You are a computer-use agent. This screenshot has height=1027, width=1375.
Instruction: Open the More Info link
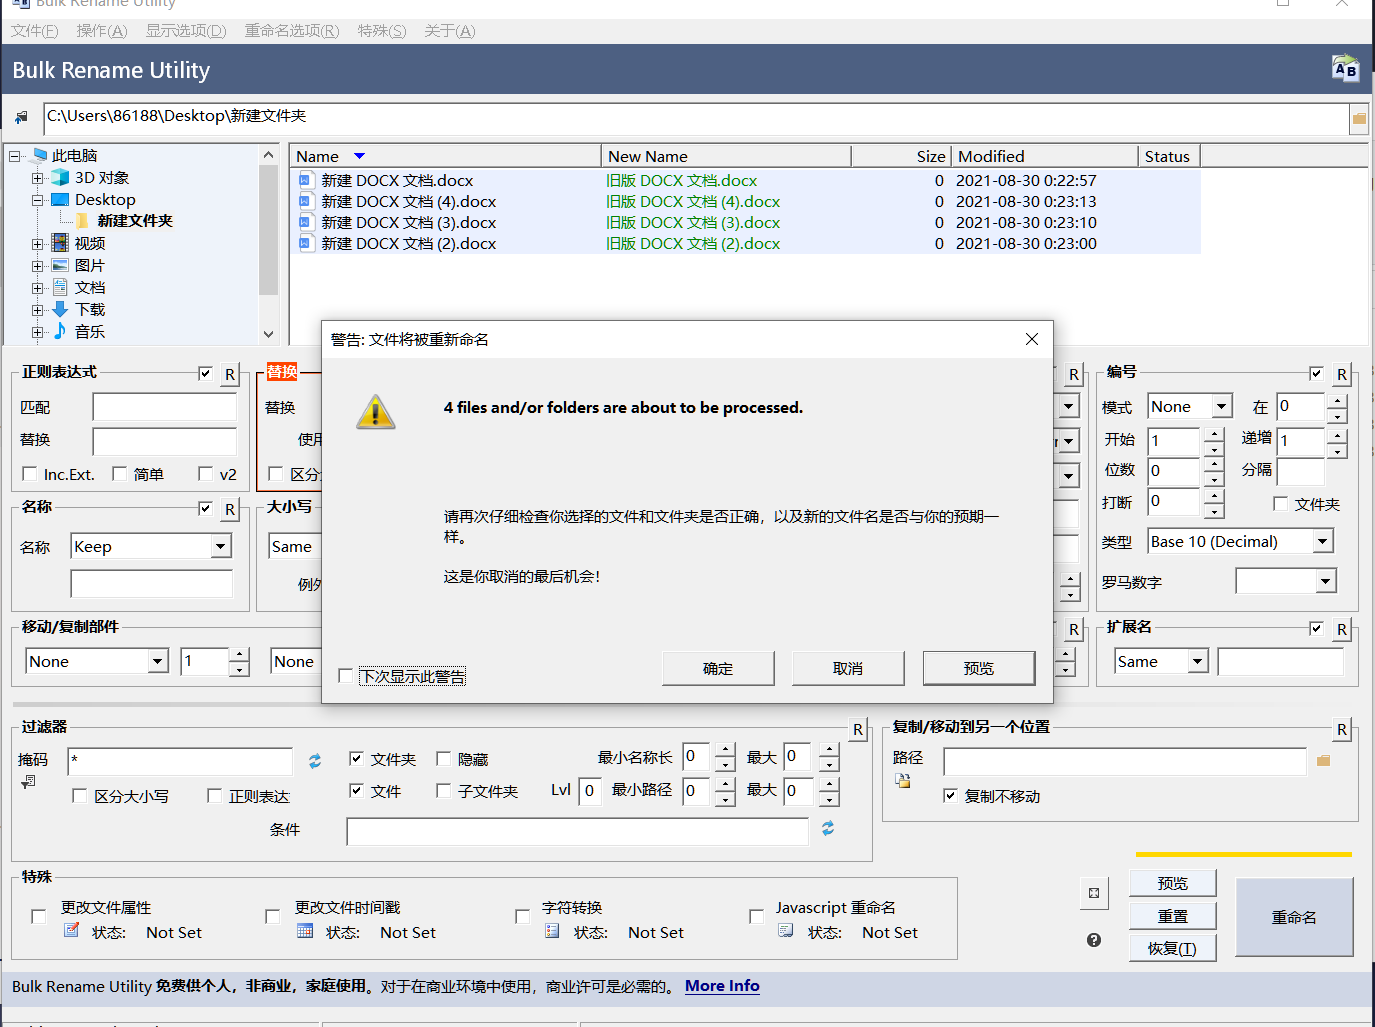722,986
